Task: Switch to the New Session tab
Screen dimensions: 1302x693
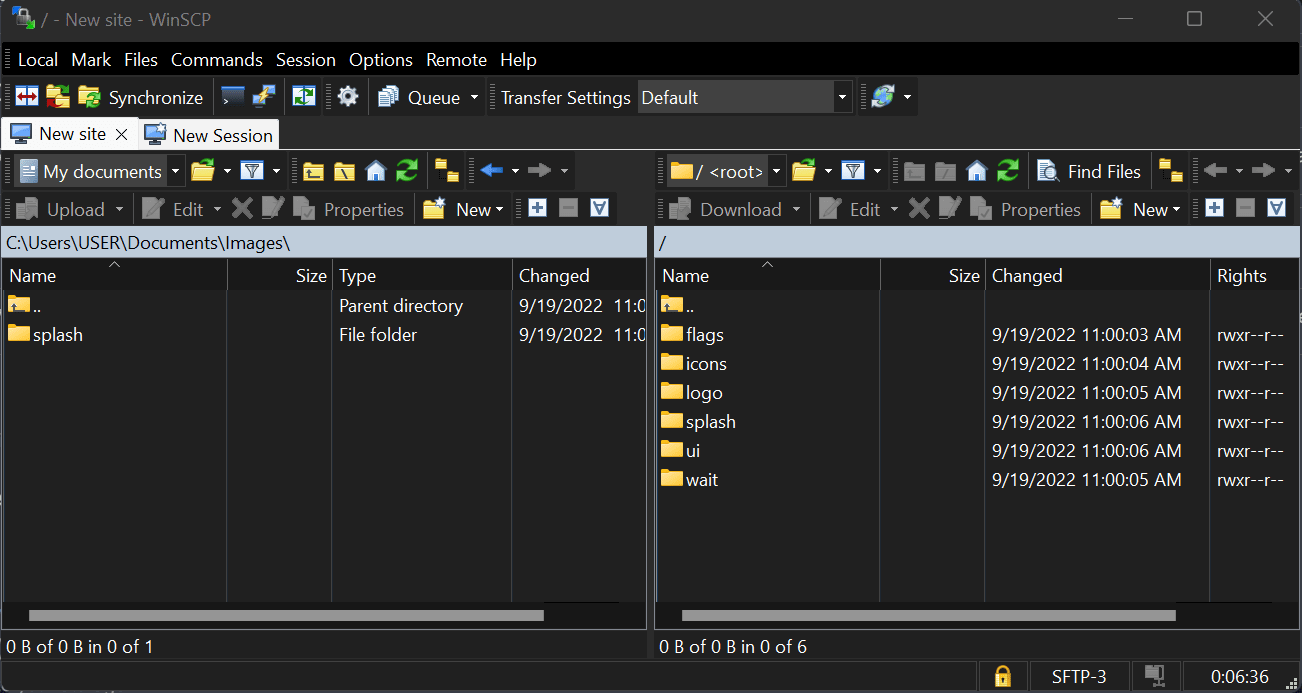Action: 209,135
